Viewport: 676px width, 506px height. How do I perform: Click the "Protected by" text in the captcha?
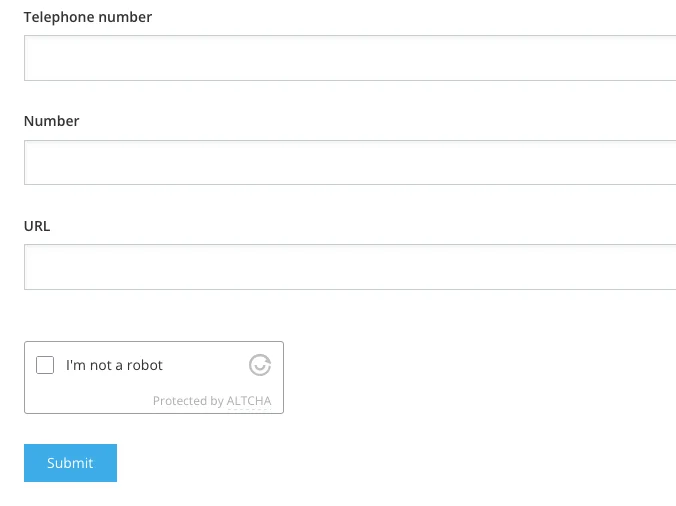[188, 401]
